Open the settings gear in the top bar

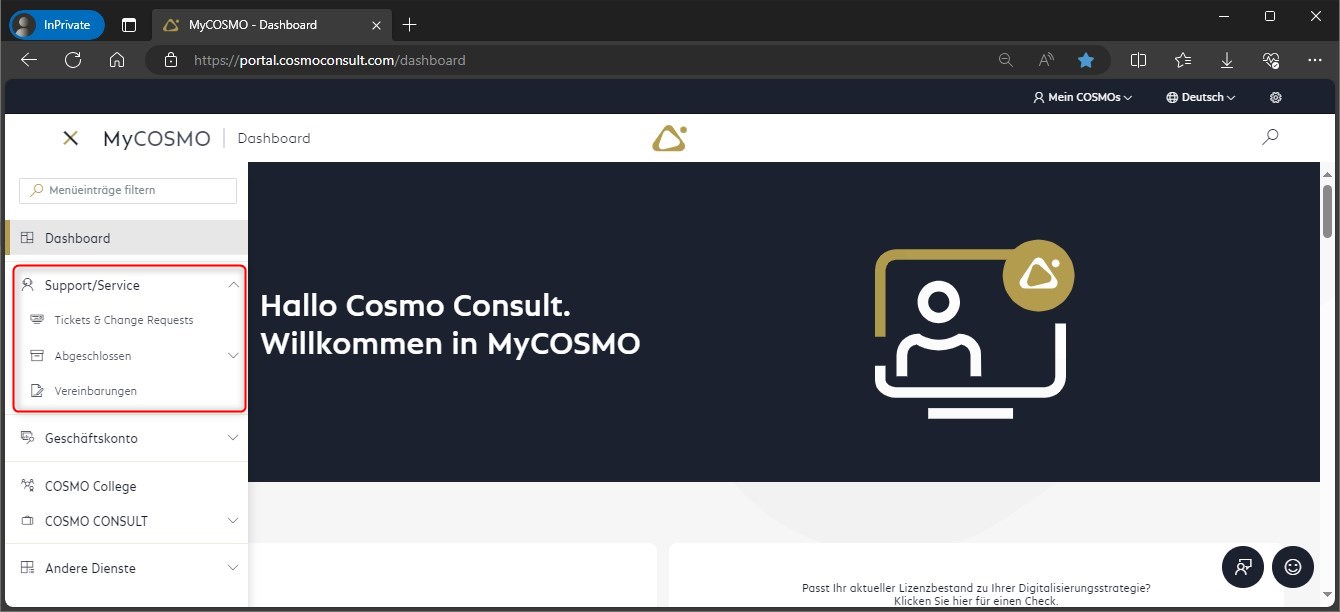click(1275, 96)
